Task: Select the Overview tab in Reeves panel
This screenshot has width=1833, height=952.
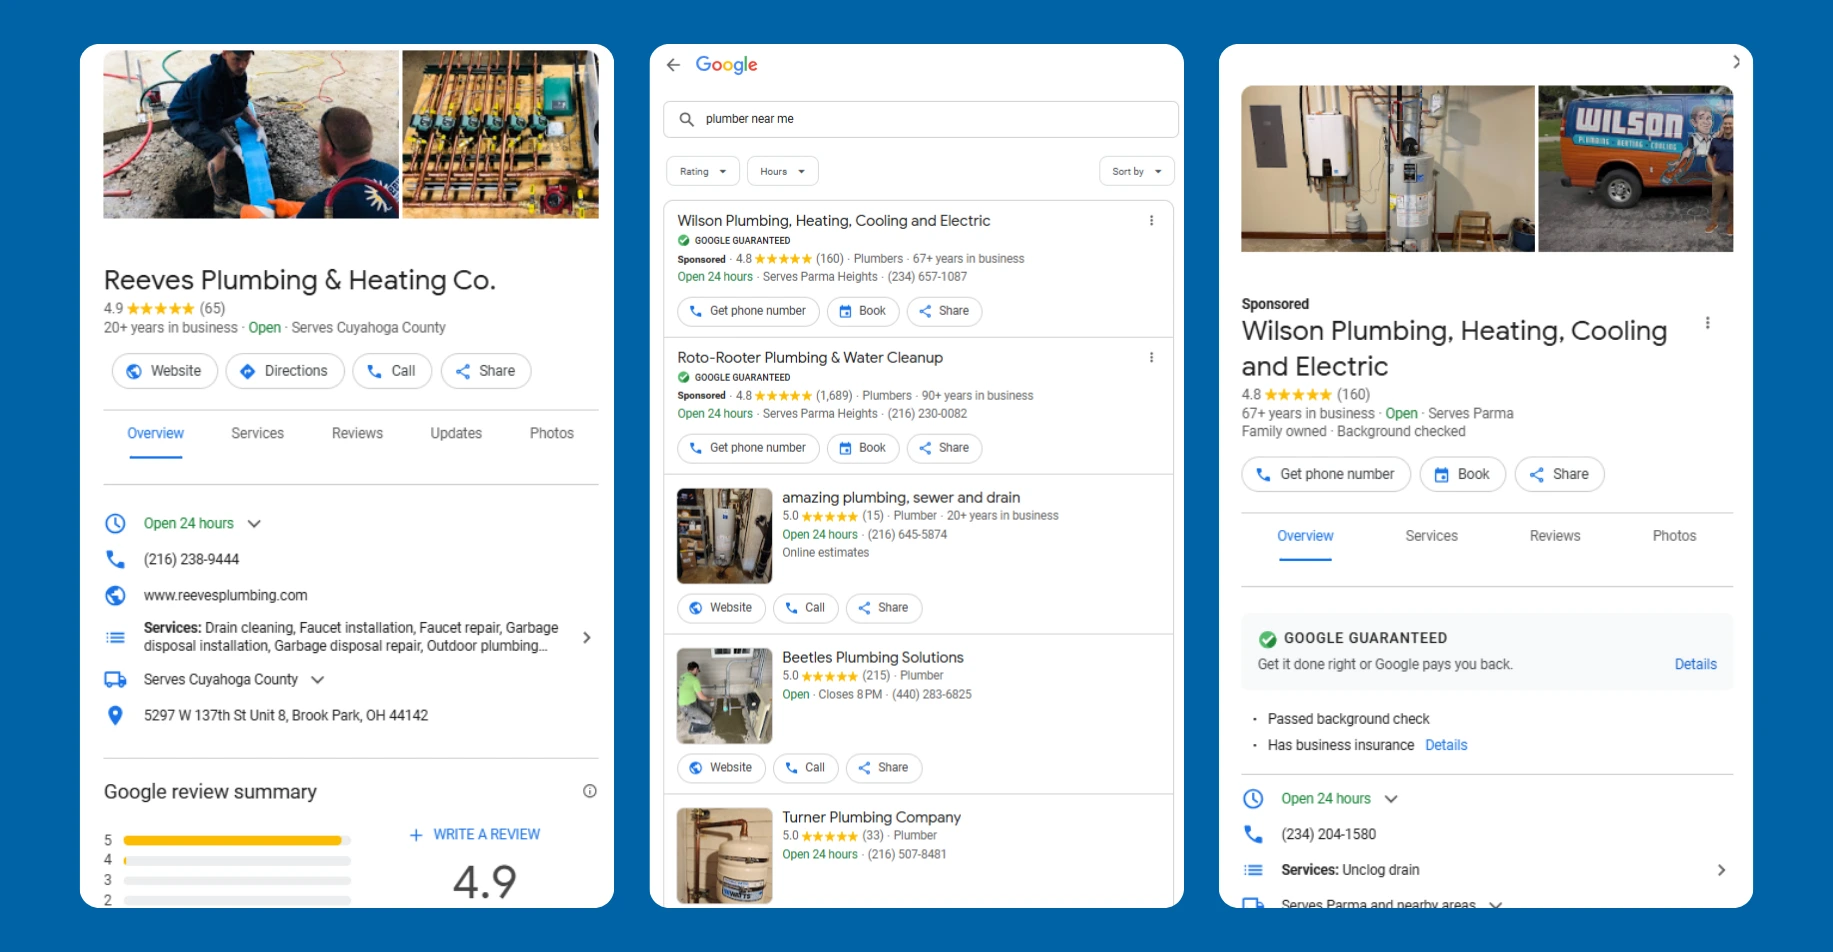Action: (156, 433)
